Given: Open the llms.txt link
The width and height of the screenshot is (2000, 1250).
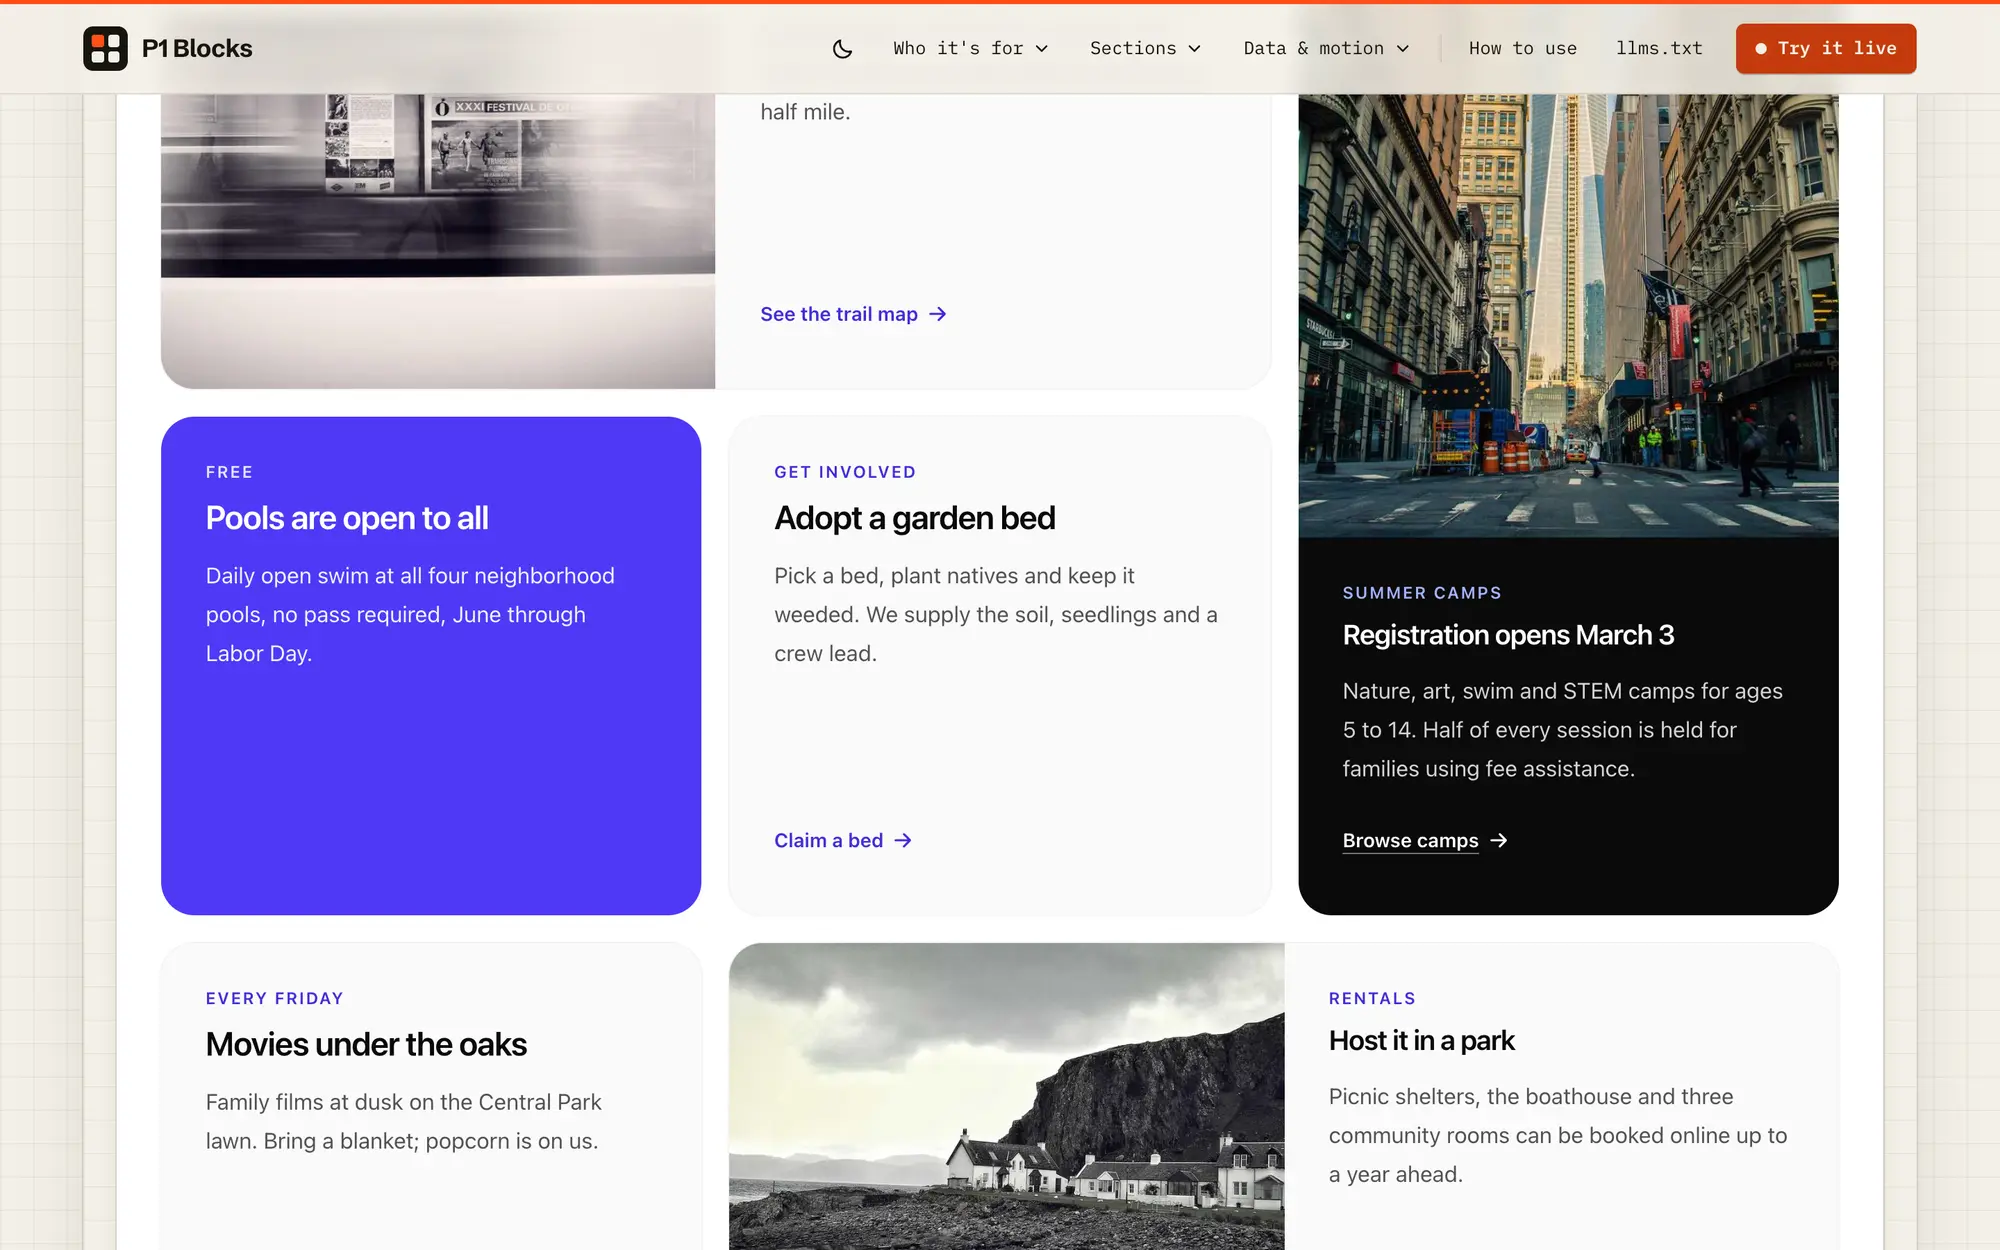Looking at the screenshot, I should pyautogui.click(x=1659, y=48).
